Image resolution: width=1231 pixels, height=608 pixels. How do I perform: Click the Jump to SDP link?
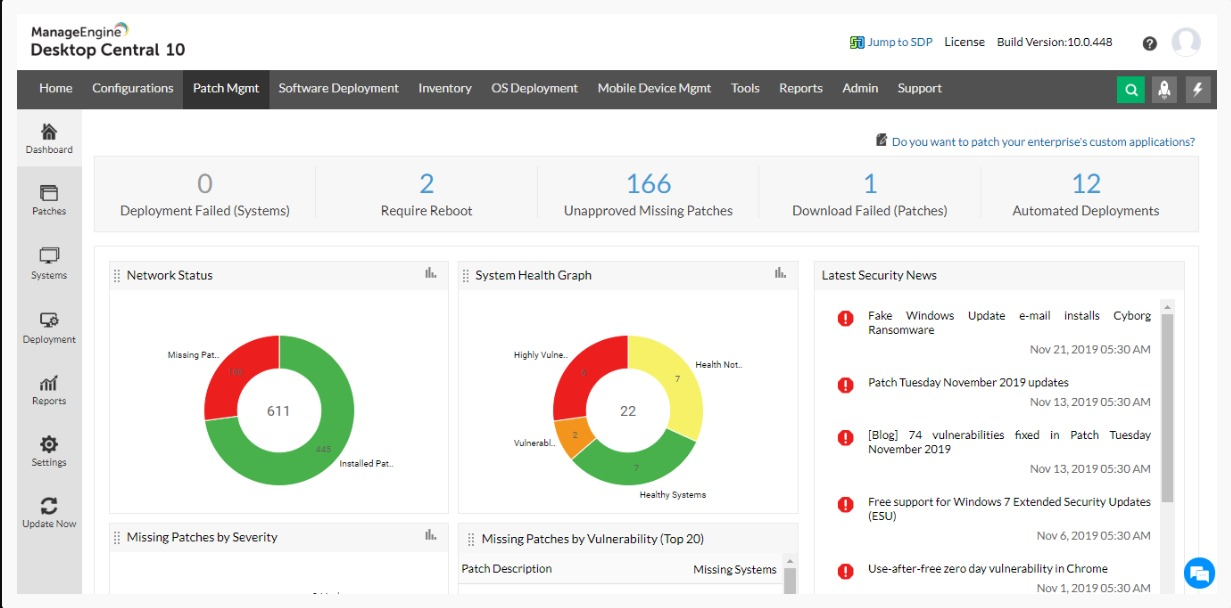click(893, 42)
